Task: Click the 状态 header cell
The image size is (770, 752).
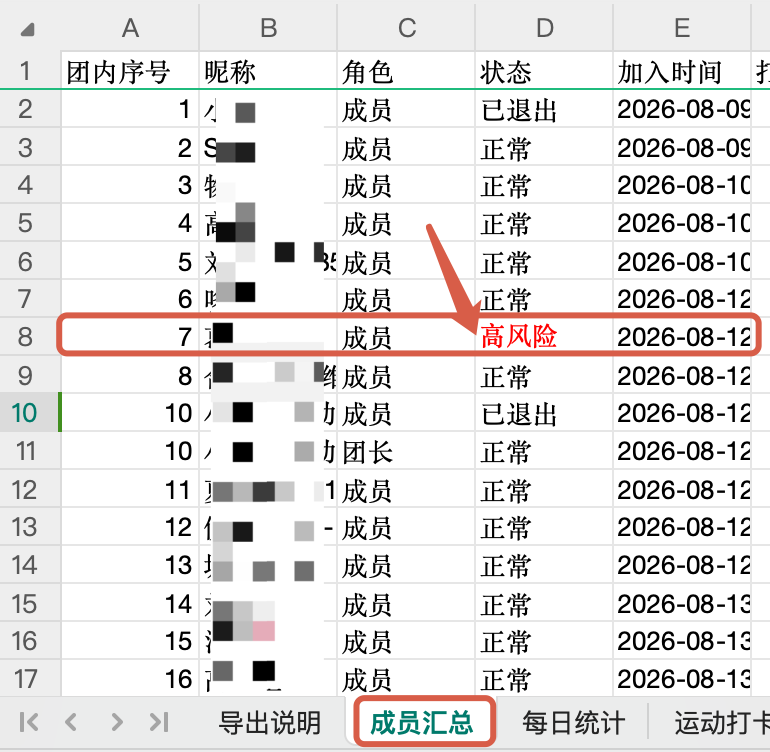Action: tap(544, 71)
